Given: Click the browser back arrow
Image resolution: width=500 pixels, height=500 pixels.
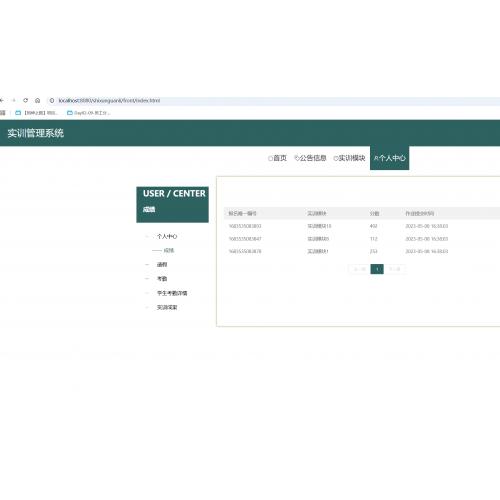Looking at the screenshot, I should pyautogui.click(x=2, y=100).
